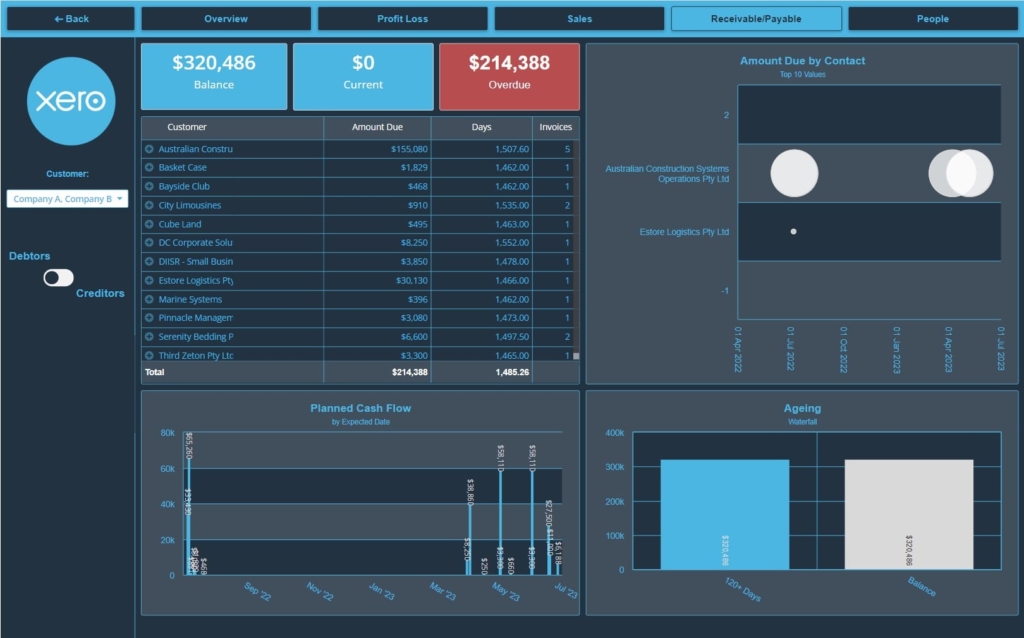This screenshot has height=638, width=1024.
Task: Click the red $214,388 Overdue card
Action: pyautogui.click(x=509, y=76)
